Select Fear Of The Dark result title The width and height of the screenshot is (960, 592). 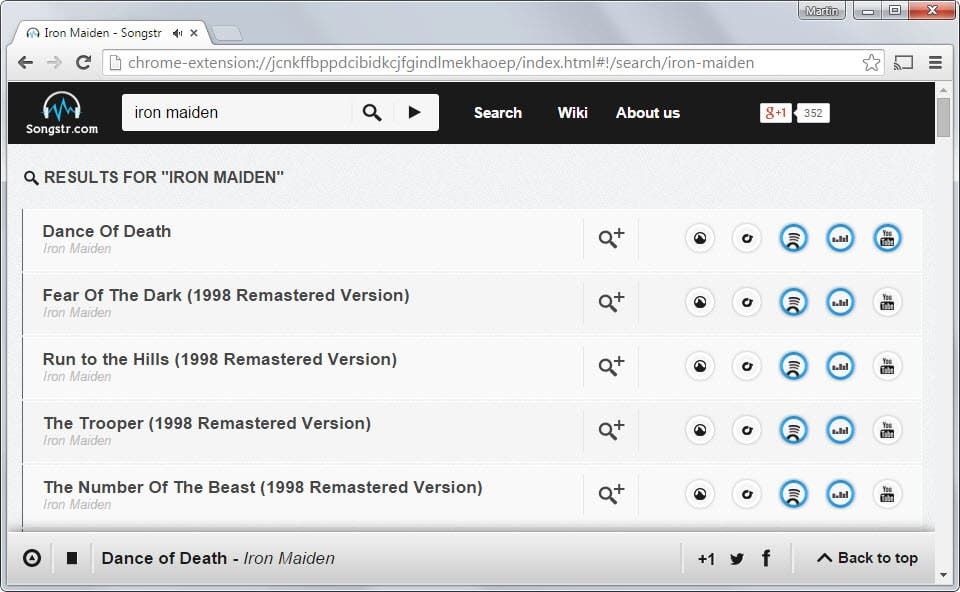[x=226, y=295]
